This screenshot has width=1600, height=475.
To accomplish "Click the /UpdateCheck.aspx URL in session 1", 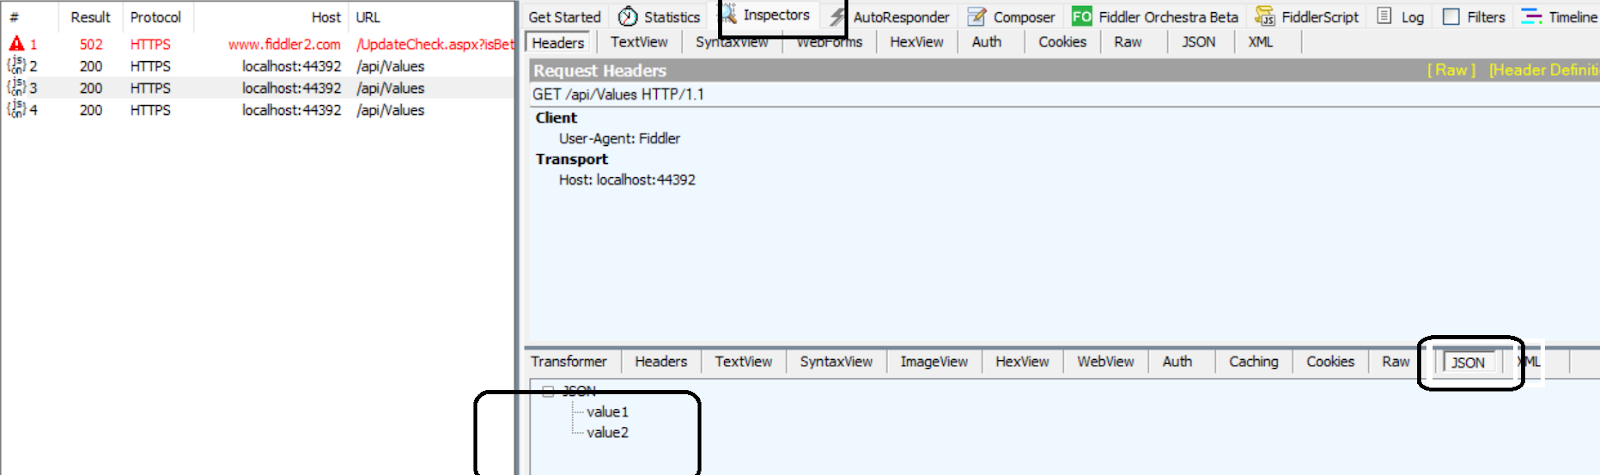I will click(435, 44).
